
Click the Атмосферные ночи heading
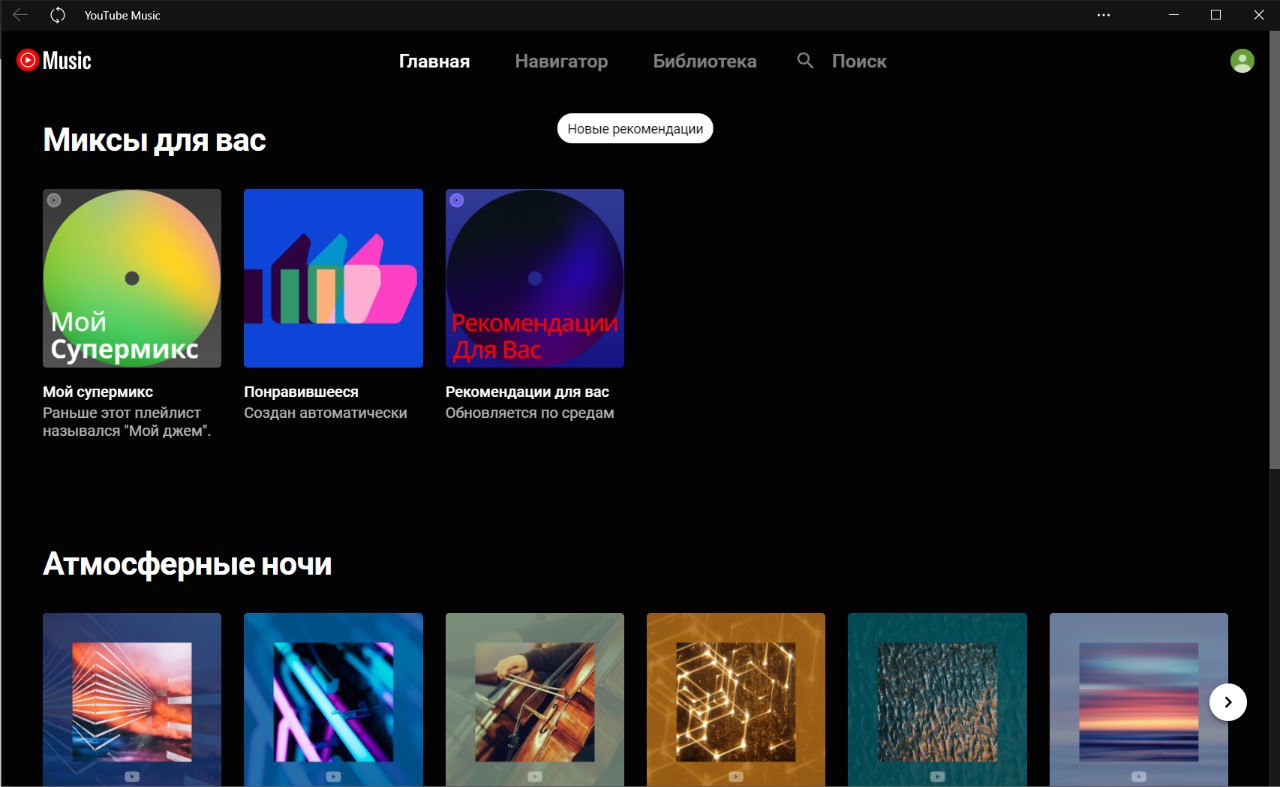click(187, 564)
